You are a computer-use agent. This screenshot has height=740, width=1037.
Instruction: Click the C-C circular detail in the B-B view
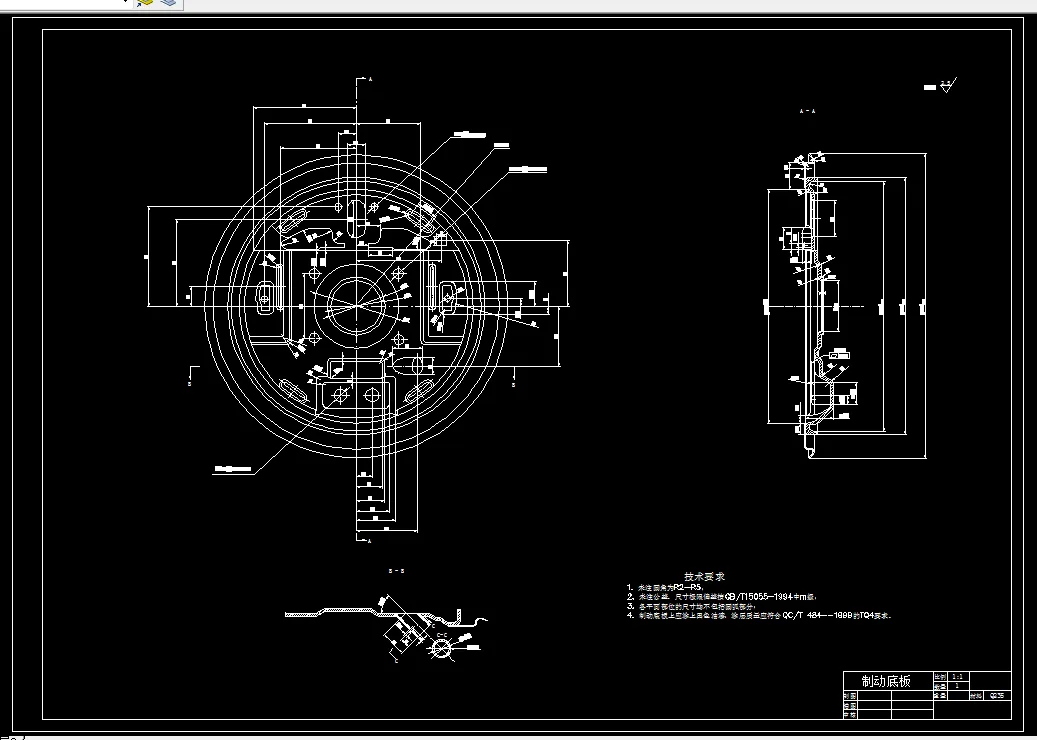[x=442, y=649]
